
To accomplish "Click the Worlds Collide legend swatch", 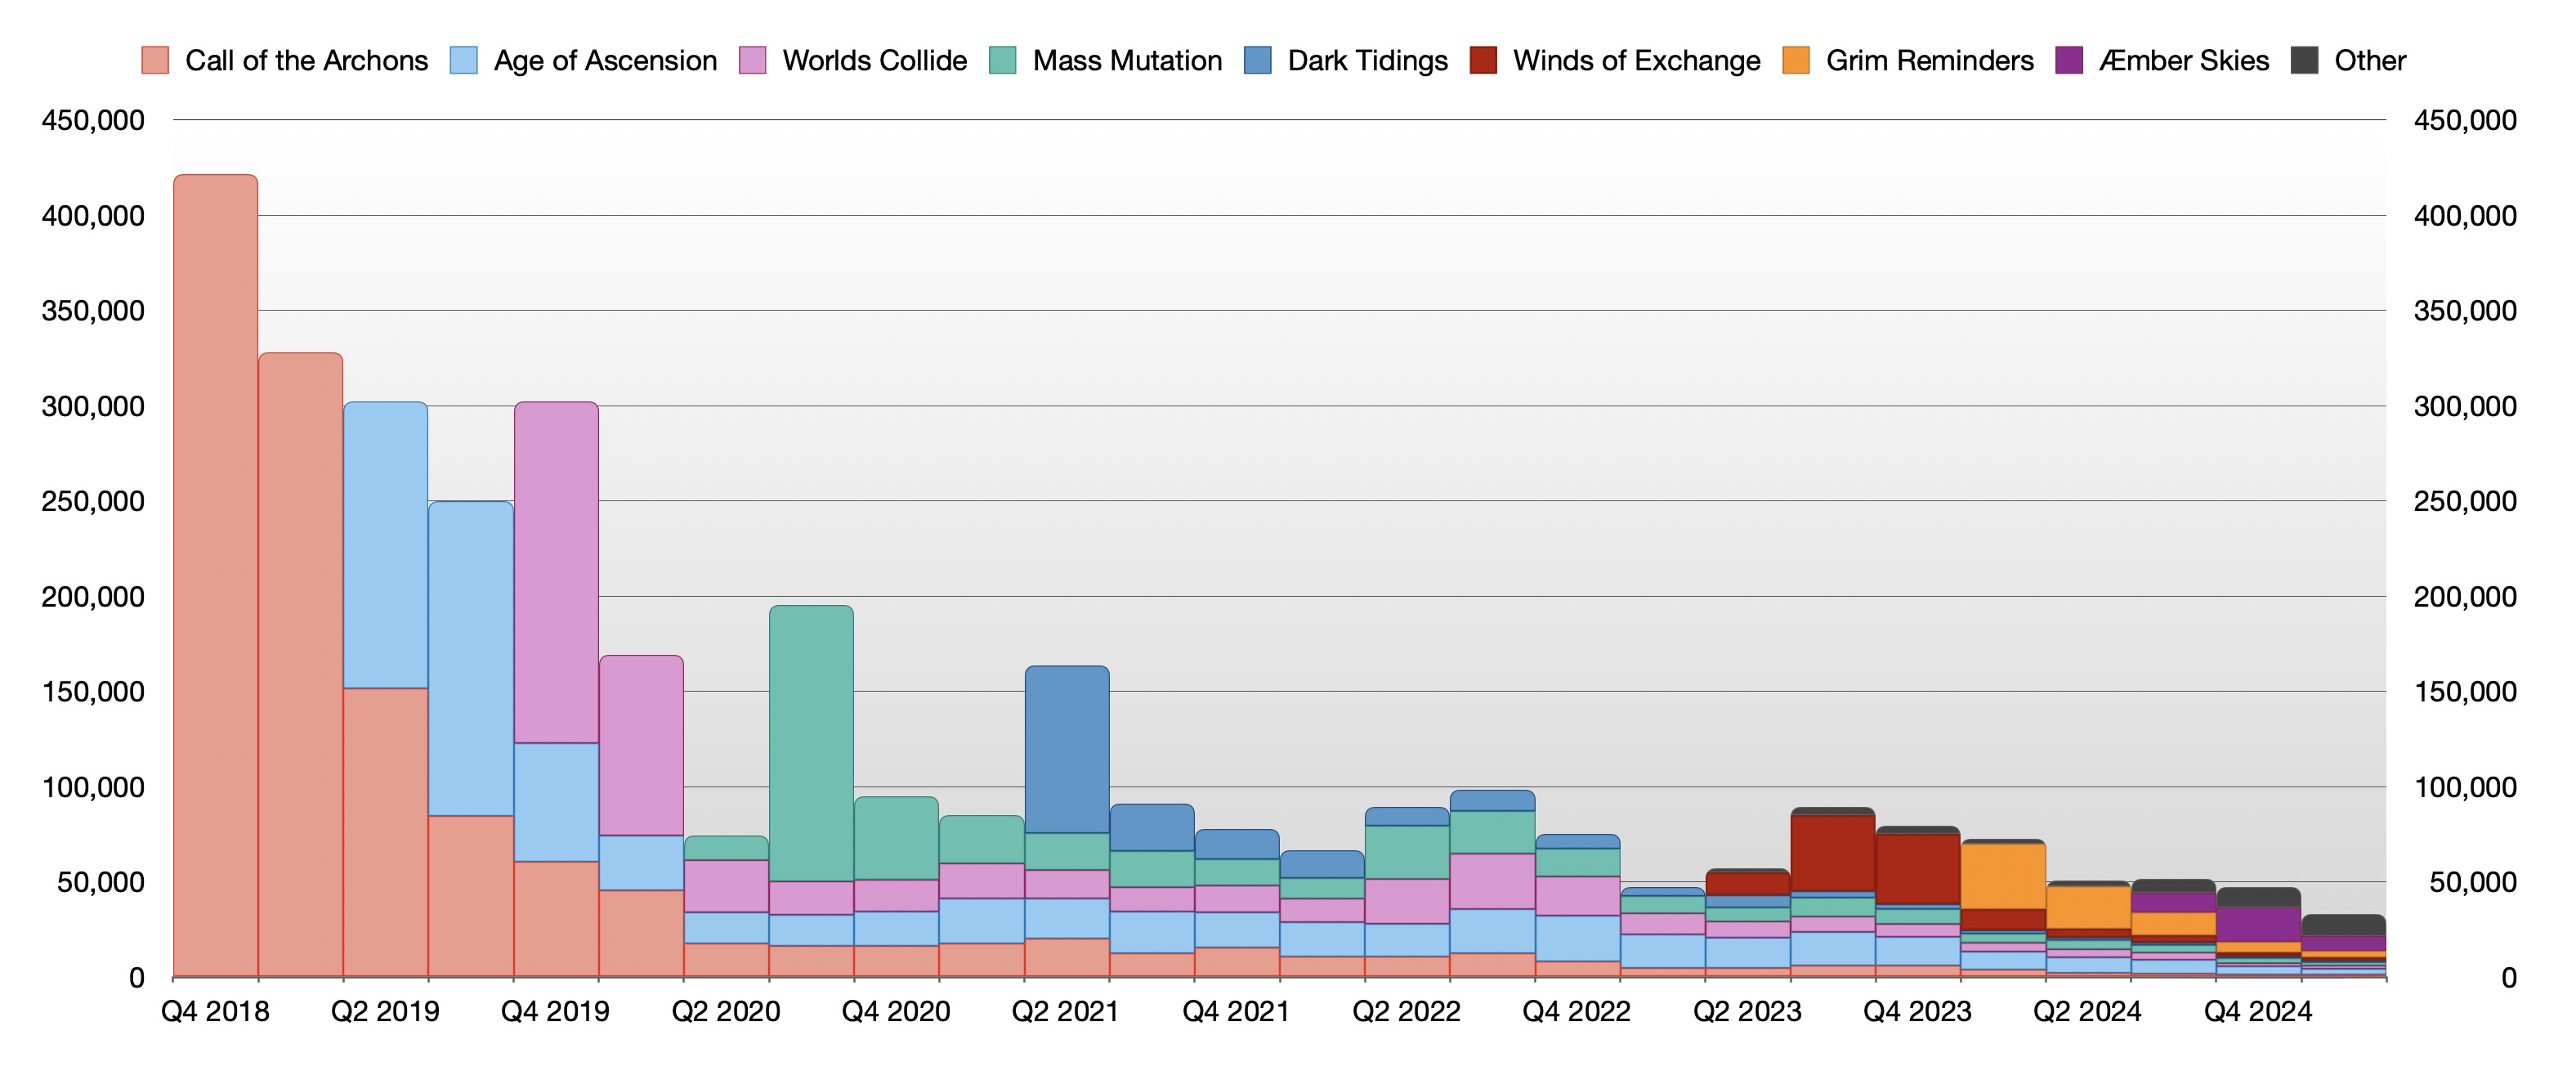I will pos(752,60).
